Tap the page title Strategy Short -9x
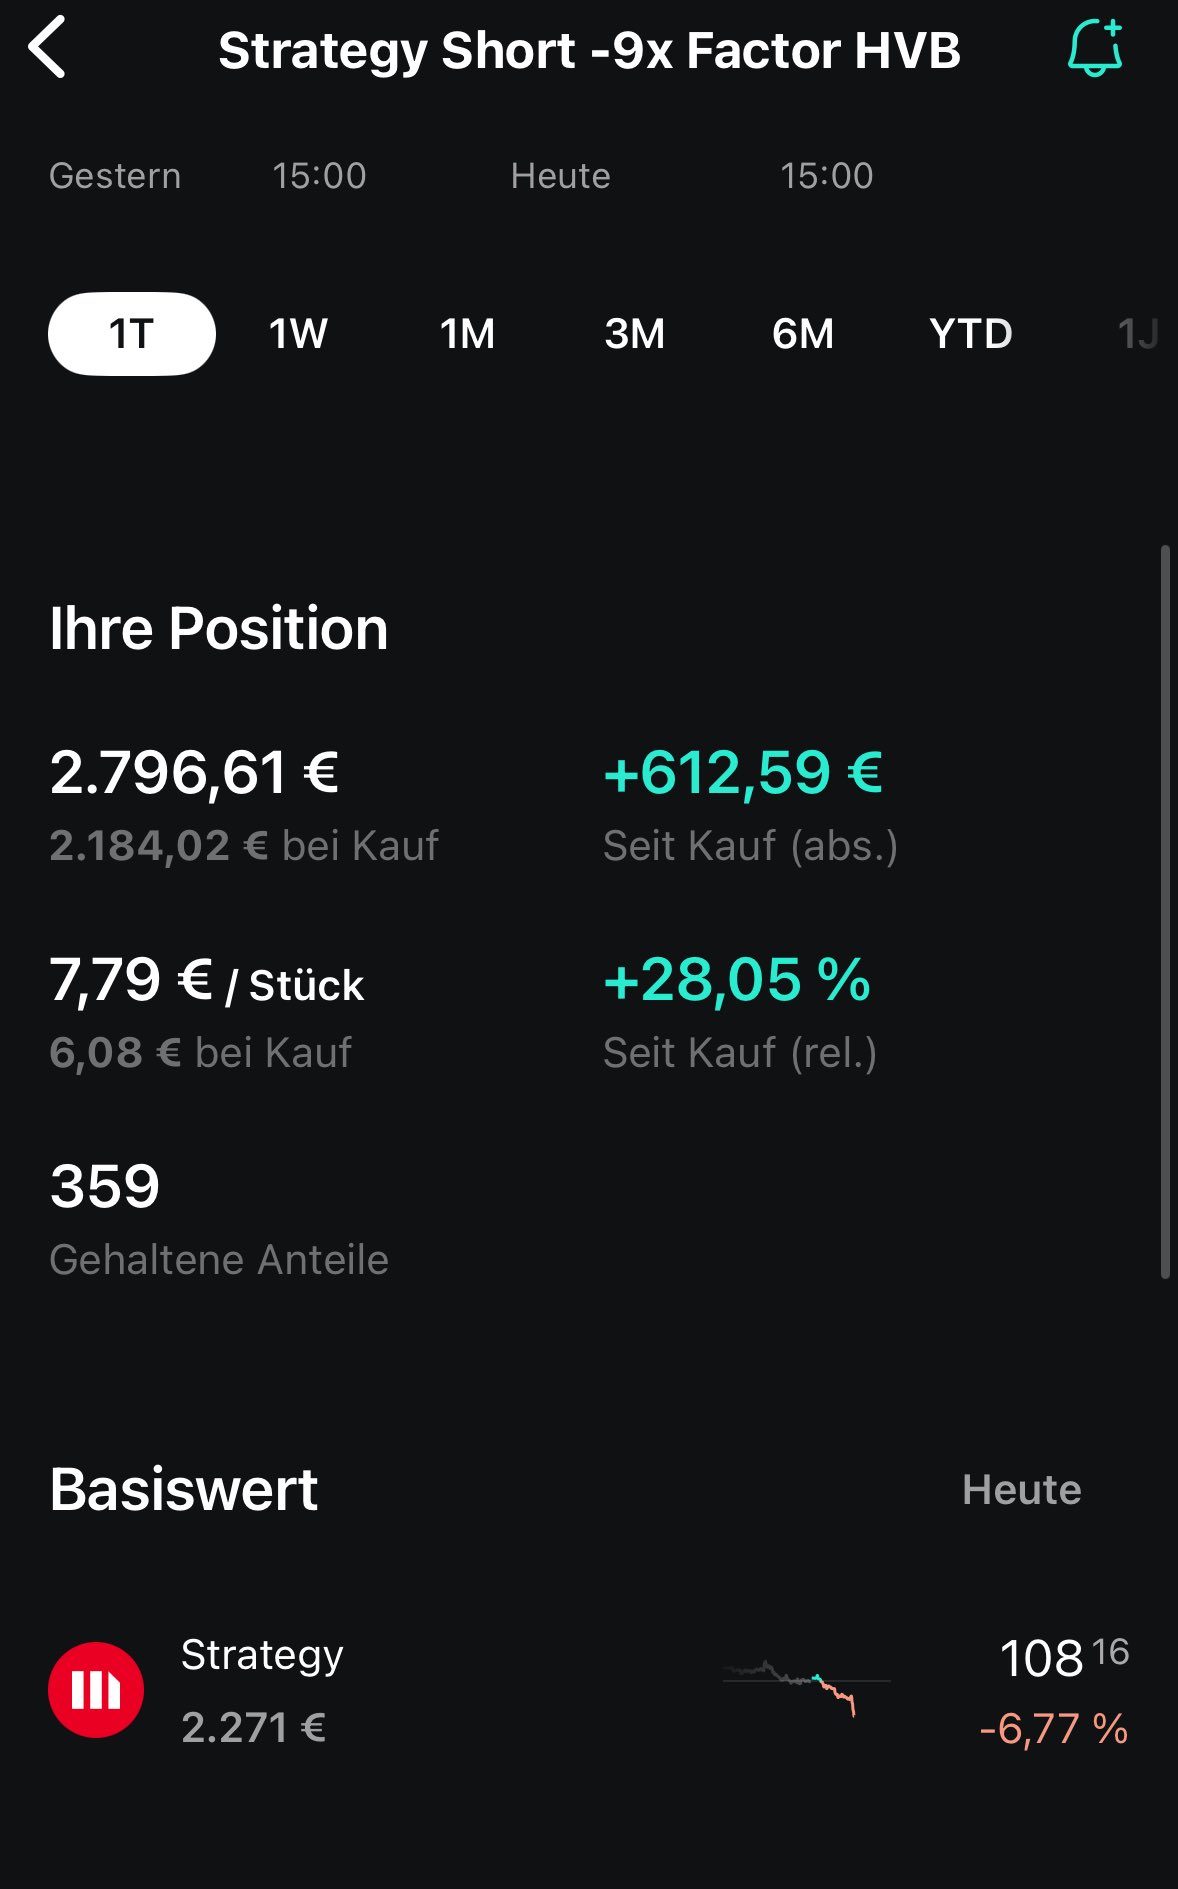Viewport: 1178px width, 1889px height. pyautogui.click(x=589, y=50)
